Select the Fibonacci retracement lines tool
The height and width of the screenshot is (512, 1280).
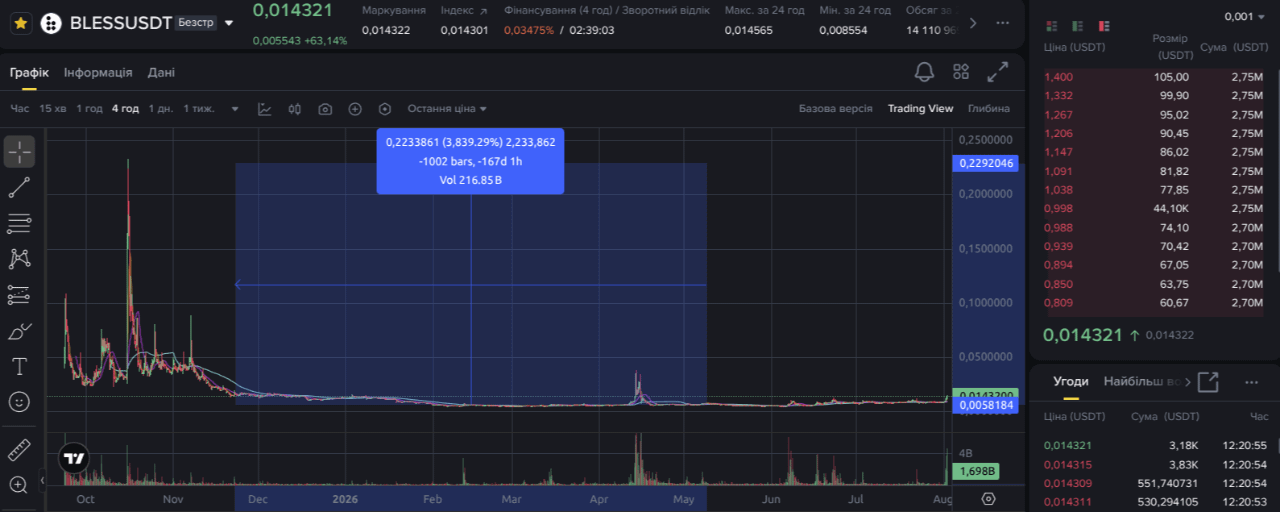(19, 223)
